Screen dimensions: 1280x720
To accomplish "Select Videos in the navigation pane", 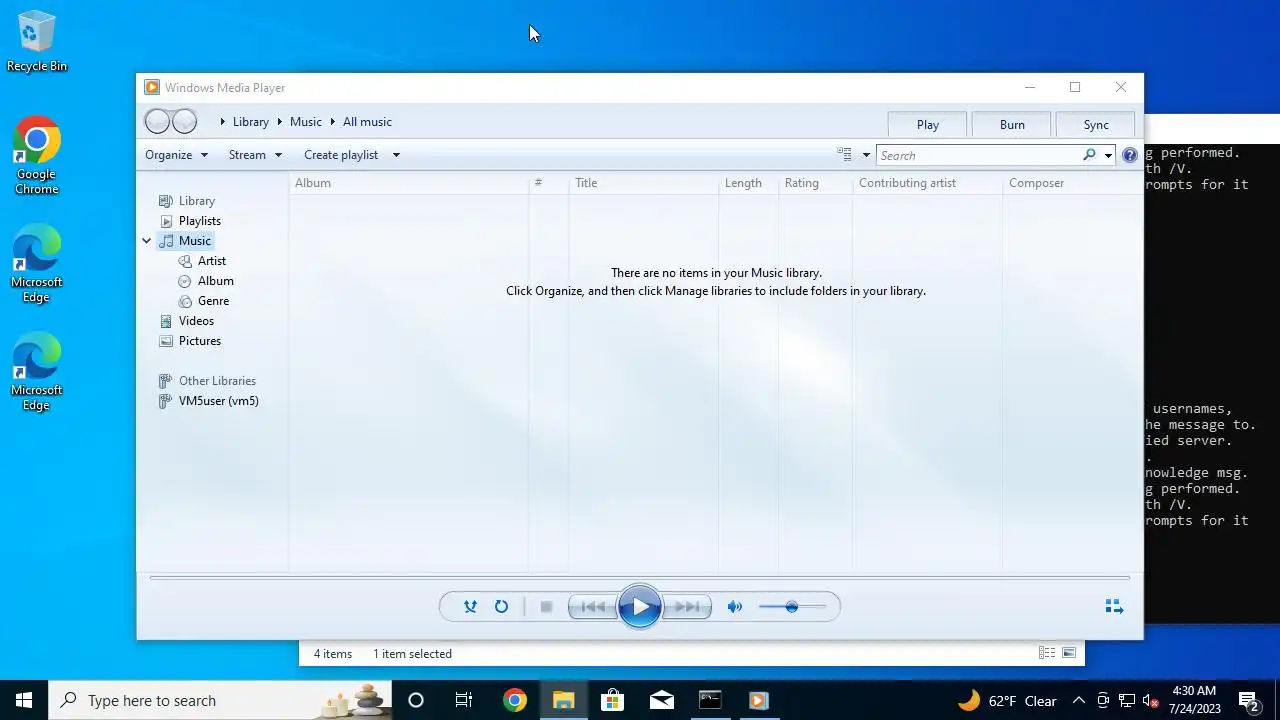I will 196,321.
